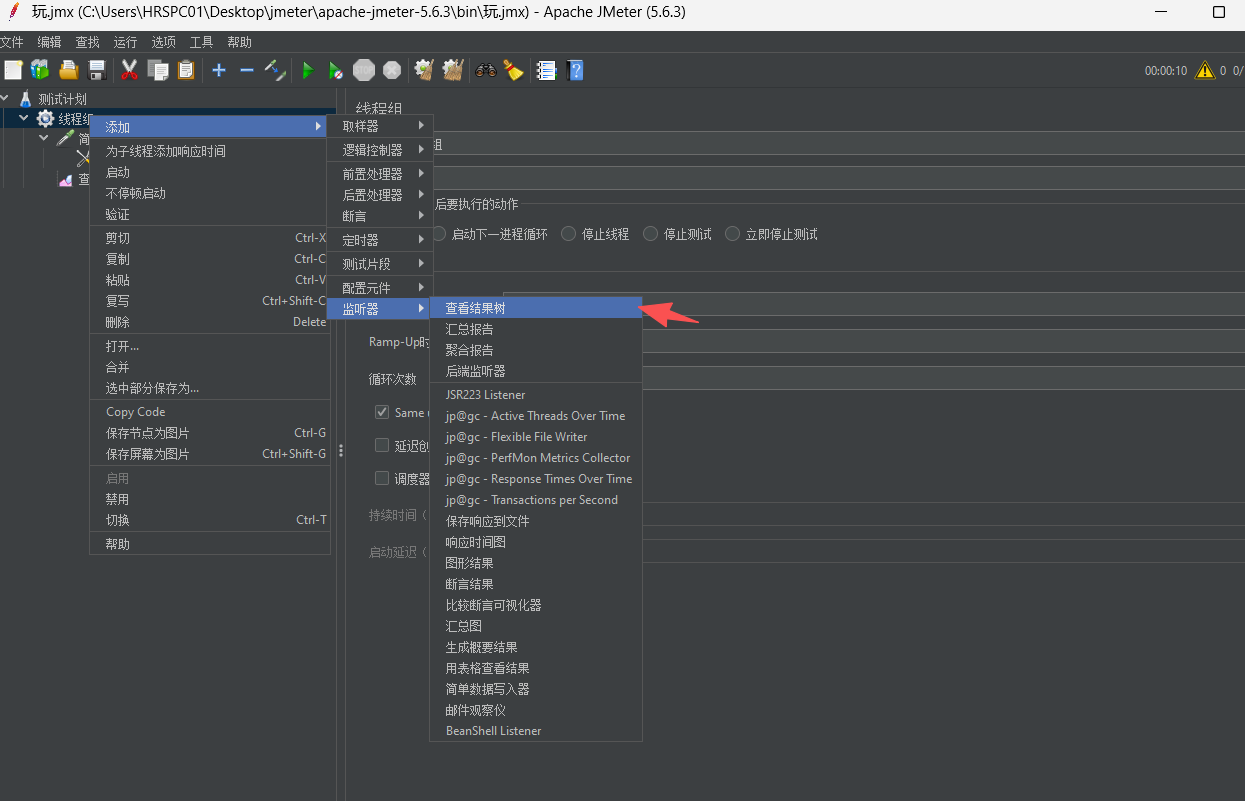Screen dimensions: 1245x801
Task: Click the yellow warning triangle icon
Action: click(x=1204, y=70)
